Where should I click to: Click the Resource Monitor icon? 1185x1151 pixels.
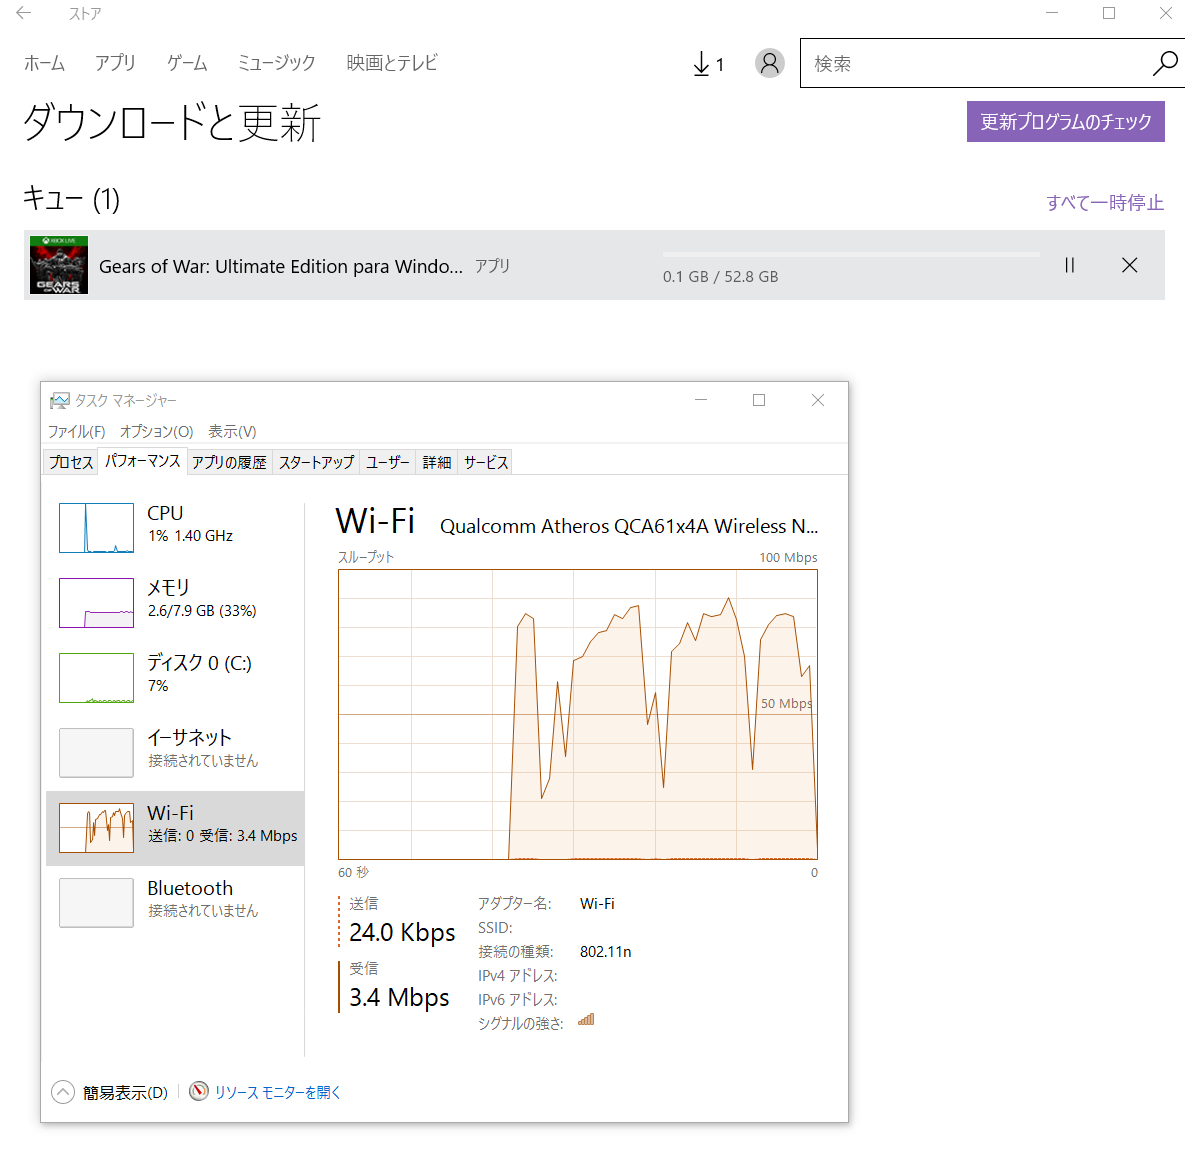[x=199, y=1091]
